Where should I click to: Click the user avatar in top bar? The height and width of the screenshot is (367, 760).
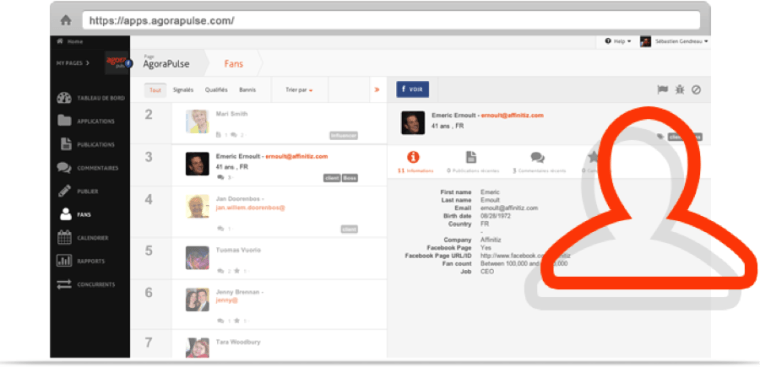pyautogui.click(x=645, y=42)
